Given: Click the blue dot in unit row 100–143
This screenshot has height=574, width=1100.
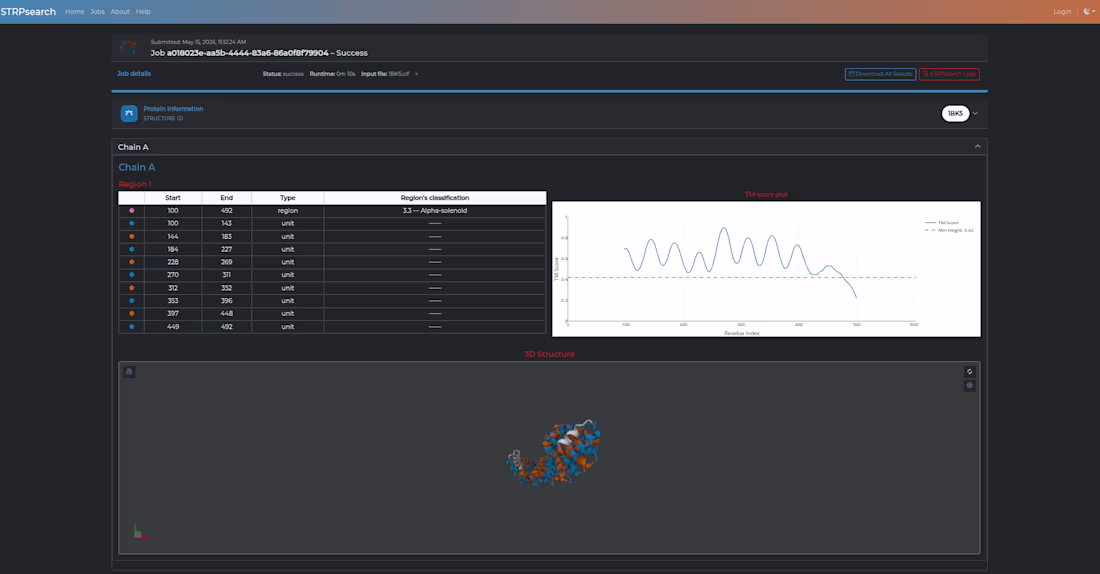Looking at the screenshot, I should tap(131, 223).
